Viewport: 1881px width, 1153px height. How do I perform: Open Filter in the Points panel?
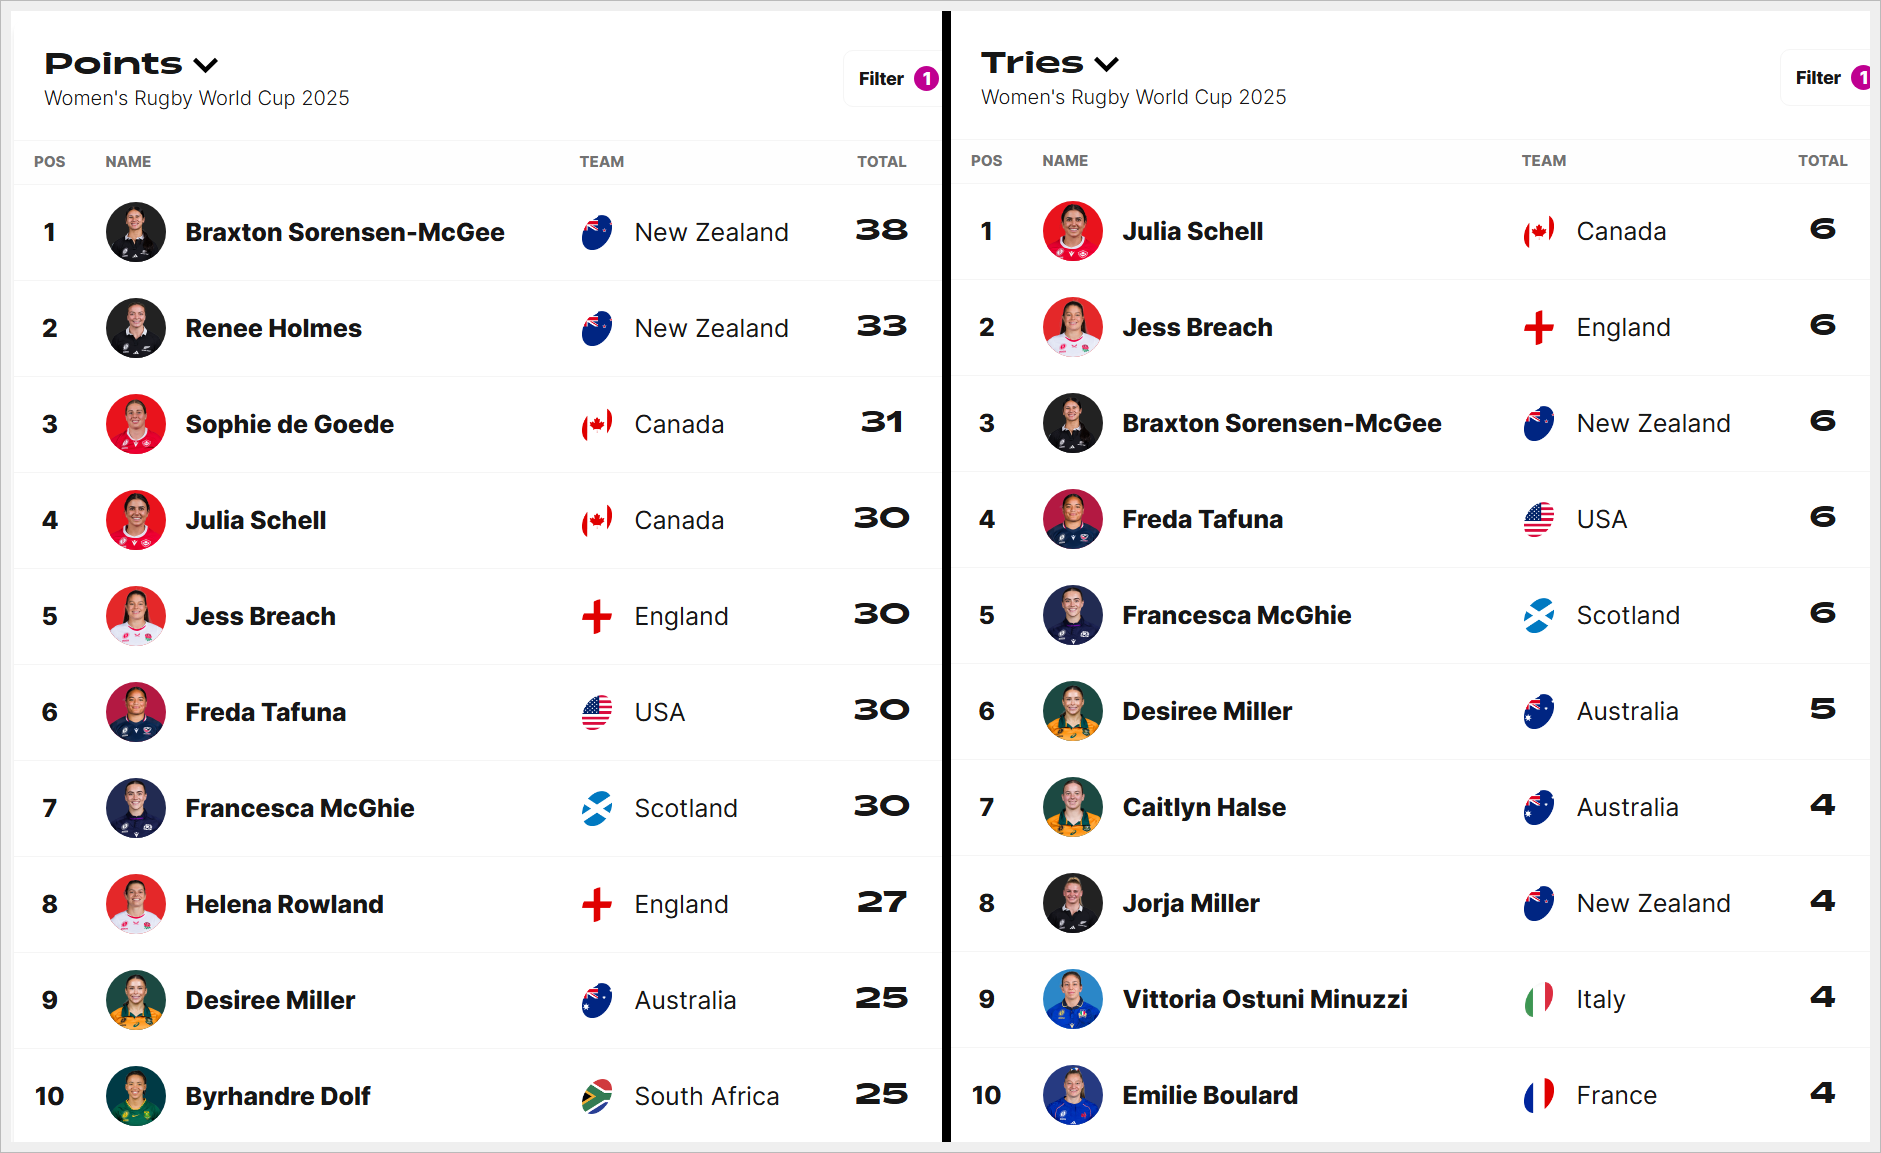pyautogui.click(x=893, y=79)
